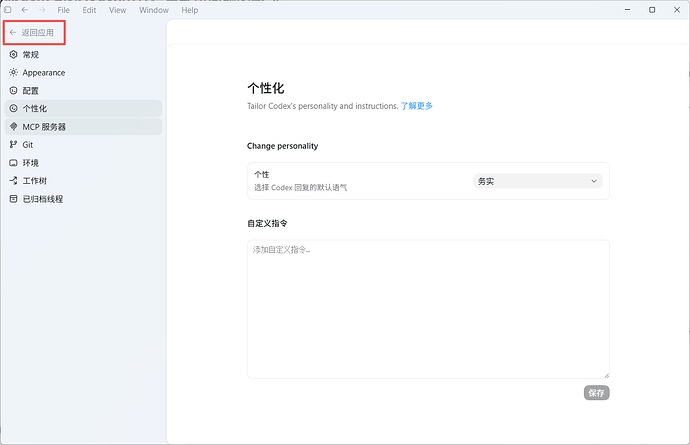Viewport: 690px width, 445px height.
Task: Go forward using the right arrow in title bar
Action: coord(42,10)
